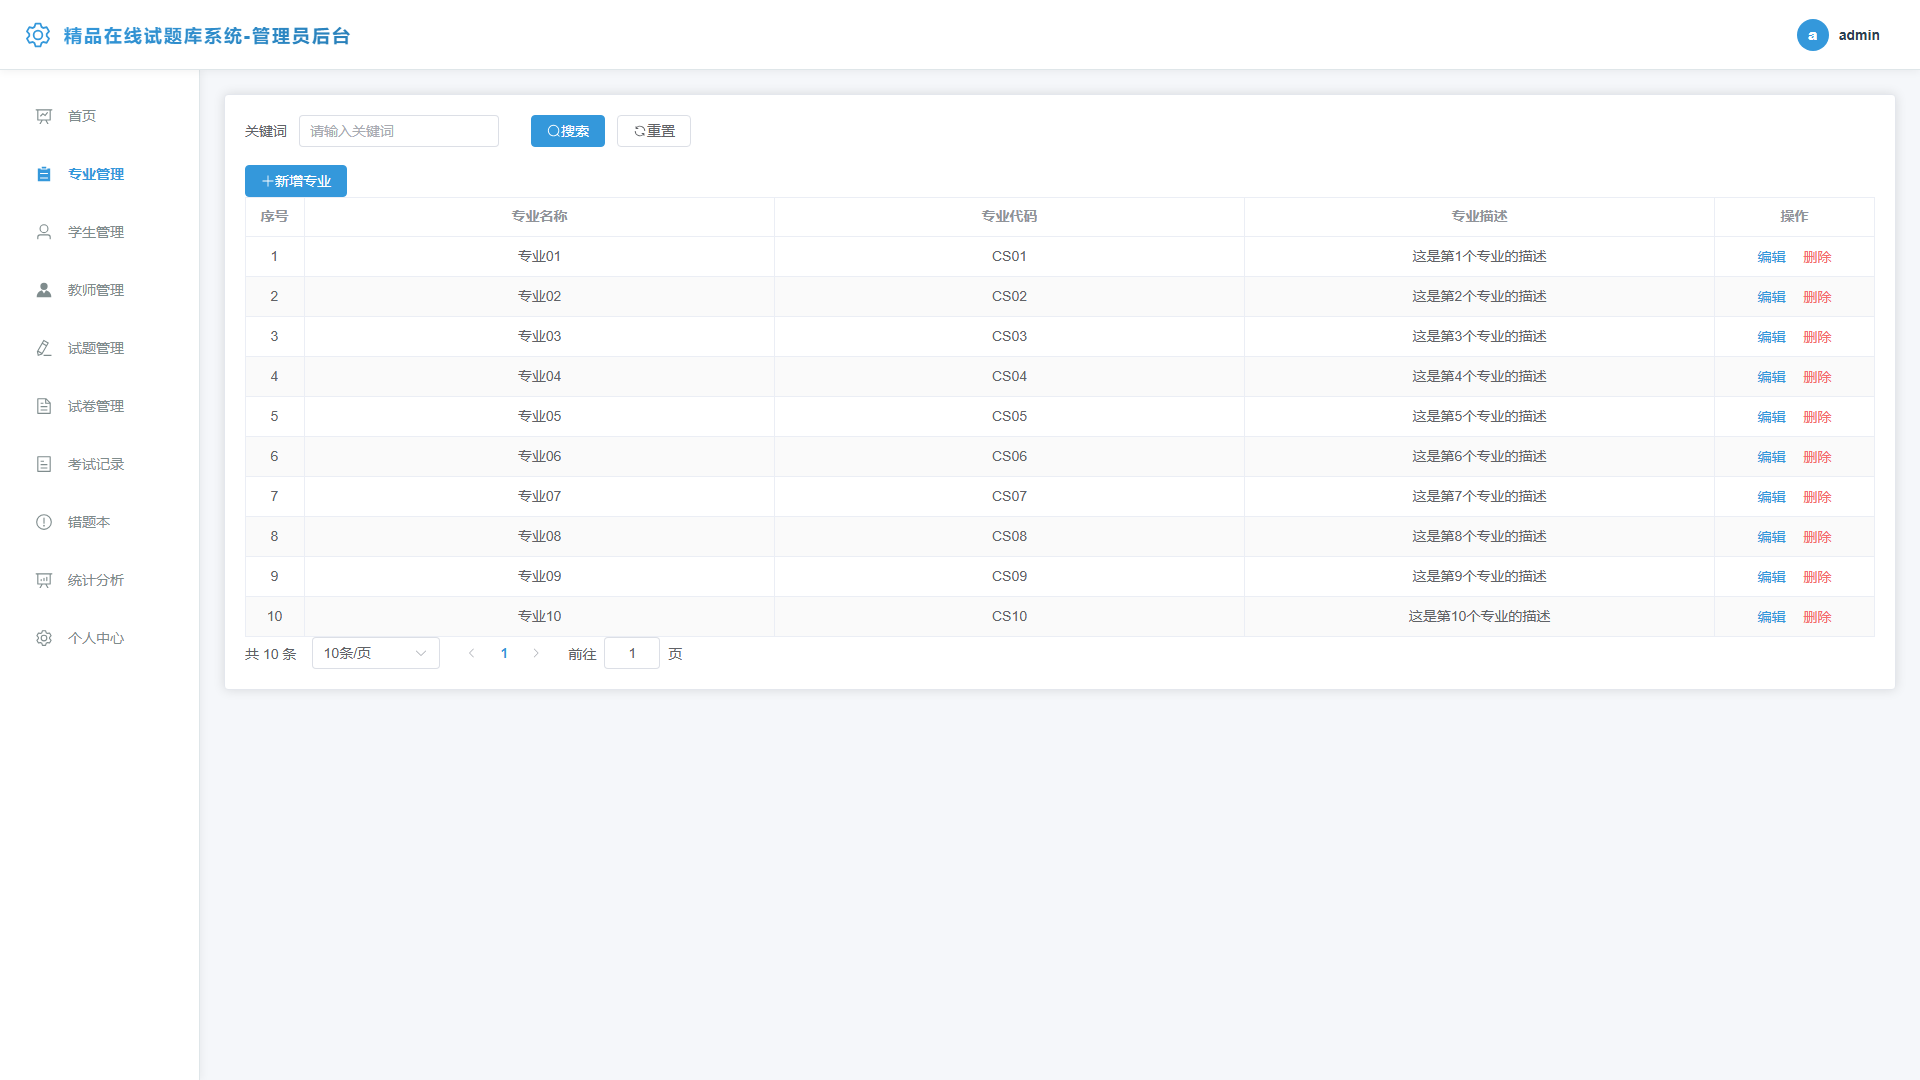The width and height of the screenshot is (1920, 1080).
Task: Click the 搜索 button
Action: tap(568, 131)
